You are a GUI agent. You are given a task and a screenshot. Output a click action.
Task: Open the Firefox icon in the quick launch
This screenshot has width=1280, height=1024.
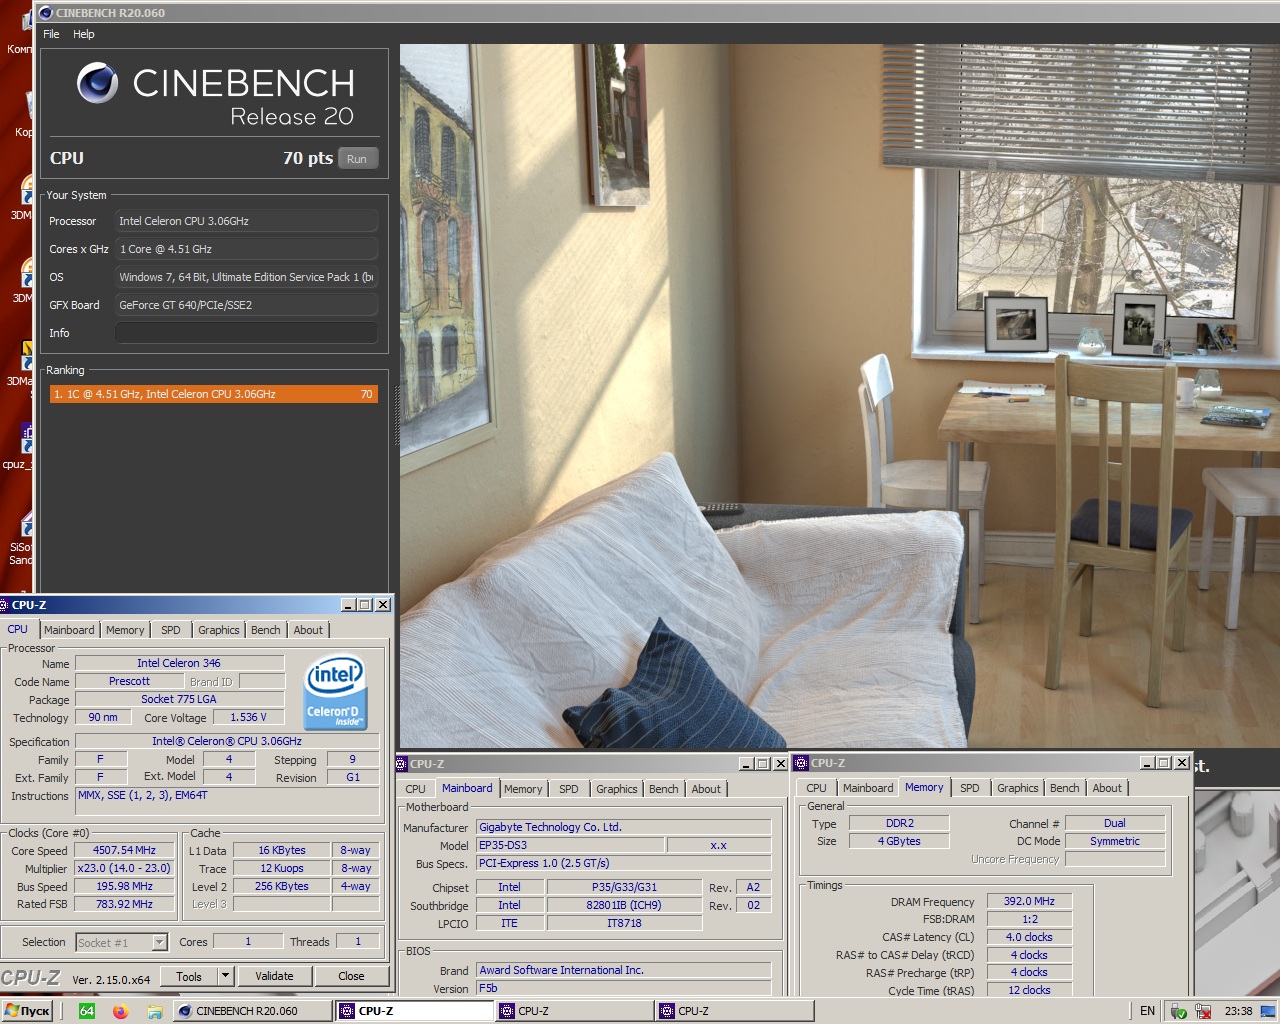click(x=121, y=1011)
